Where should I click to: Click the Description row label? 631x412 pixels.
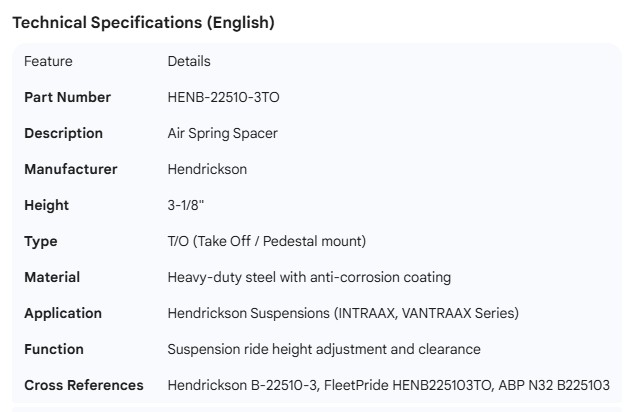coord(63,133)
